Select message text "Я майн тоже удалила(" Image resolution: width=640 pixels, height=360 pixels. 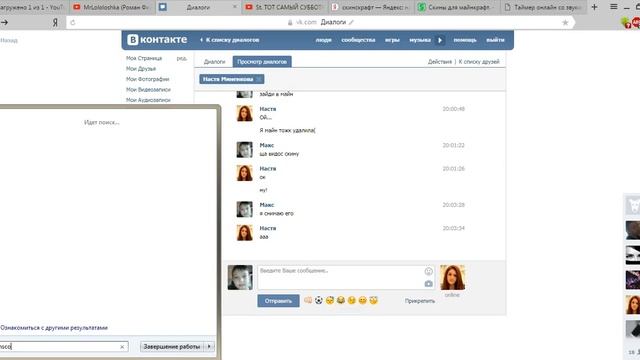[x=287, y=131]
